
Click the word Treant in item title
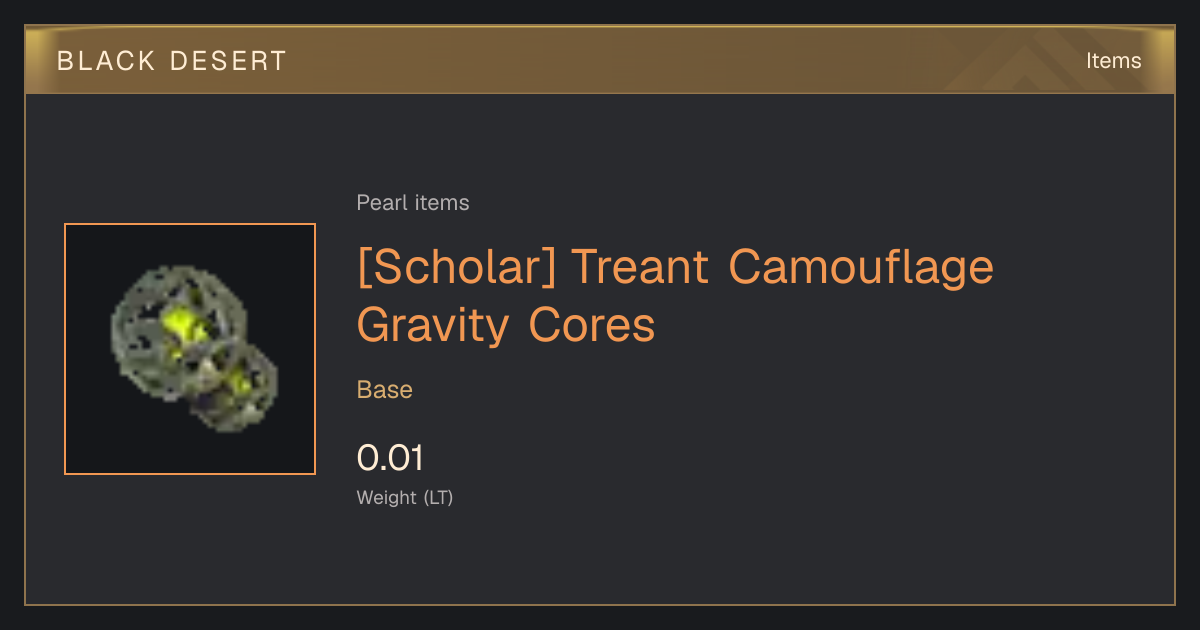(x=640, y=267)
